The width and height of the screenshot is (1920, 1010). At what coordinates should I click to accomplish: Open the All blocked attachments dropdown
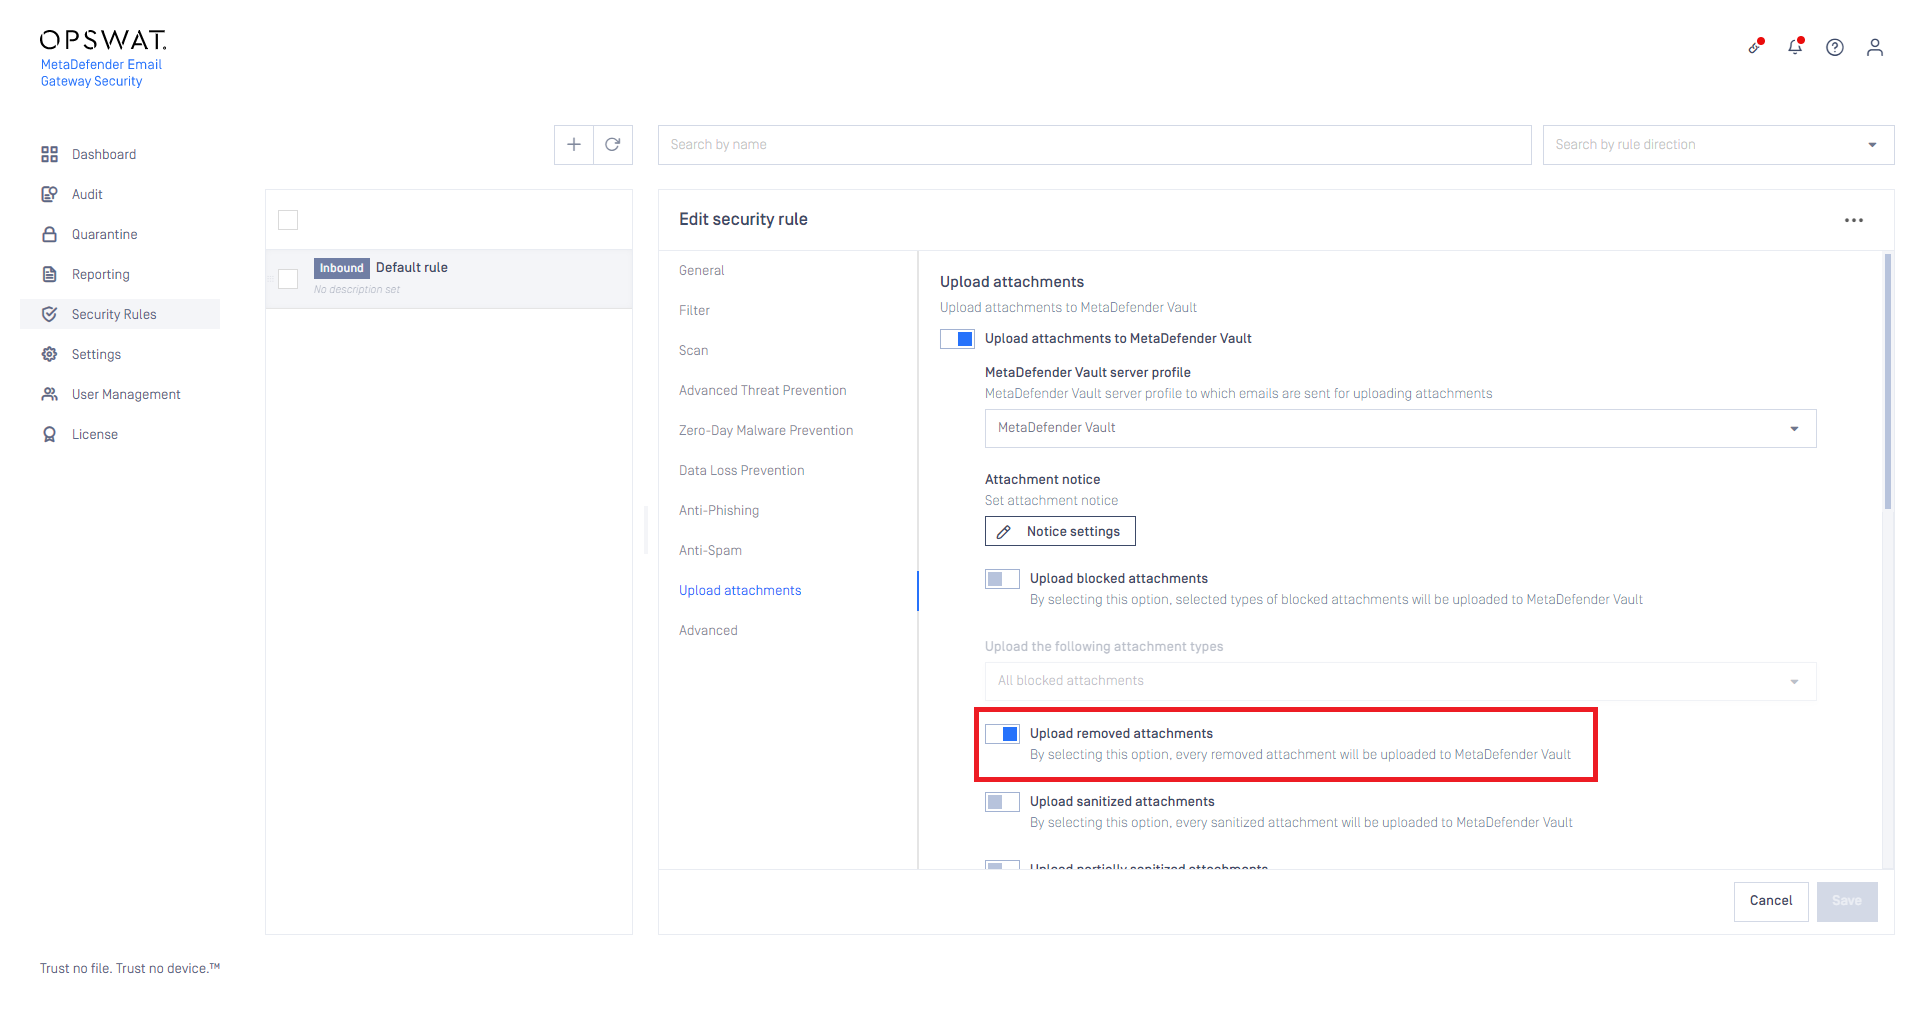tap(1400, 681)
